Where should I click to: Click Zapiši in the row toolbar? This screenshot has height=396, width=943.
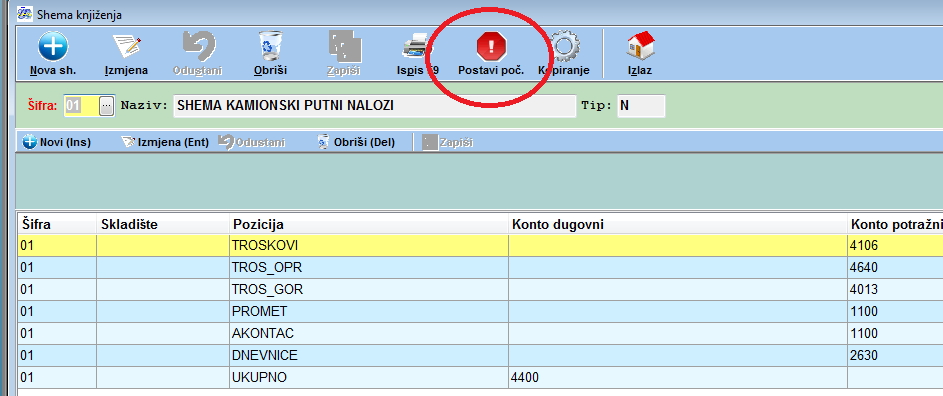pos(447,143)
